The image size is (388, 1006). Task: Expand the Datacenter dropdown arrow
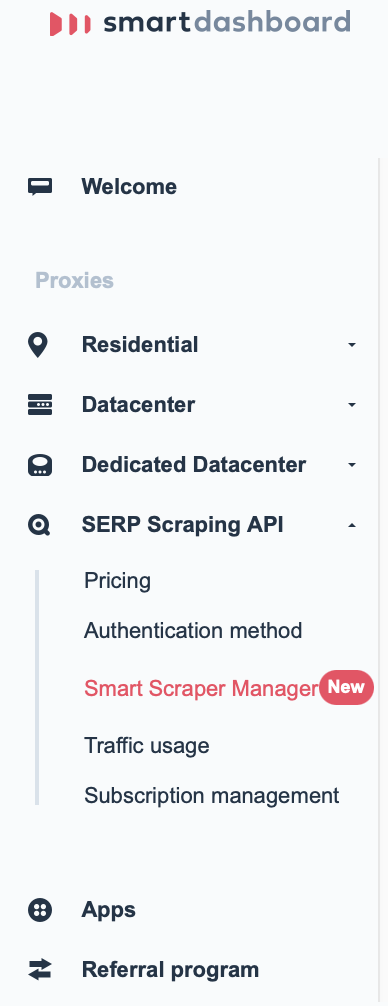(351, 405)
